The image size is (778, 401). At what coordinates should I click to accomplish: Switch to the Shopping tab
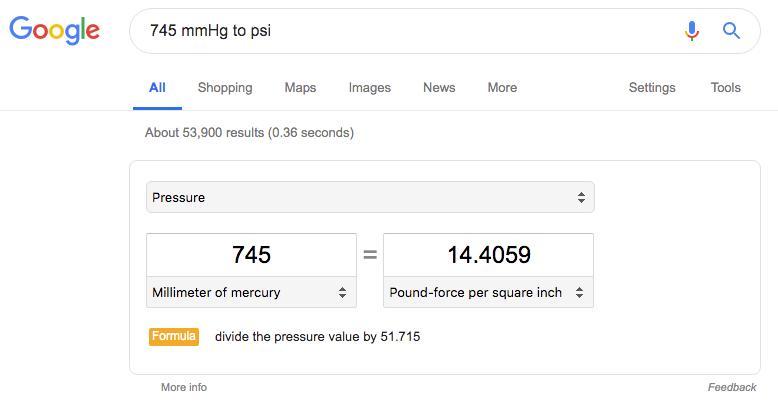(x=225, y=87)
